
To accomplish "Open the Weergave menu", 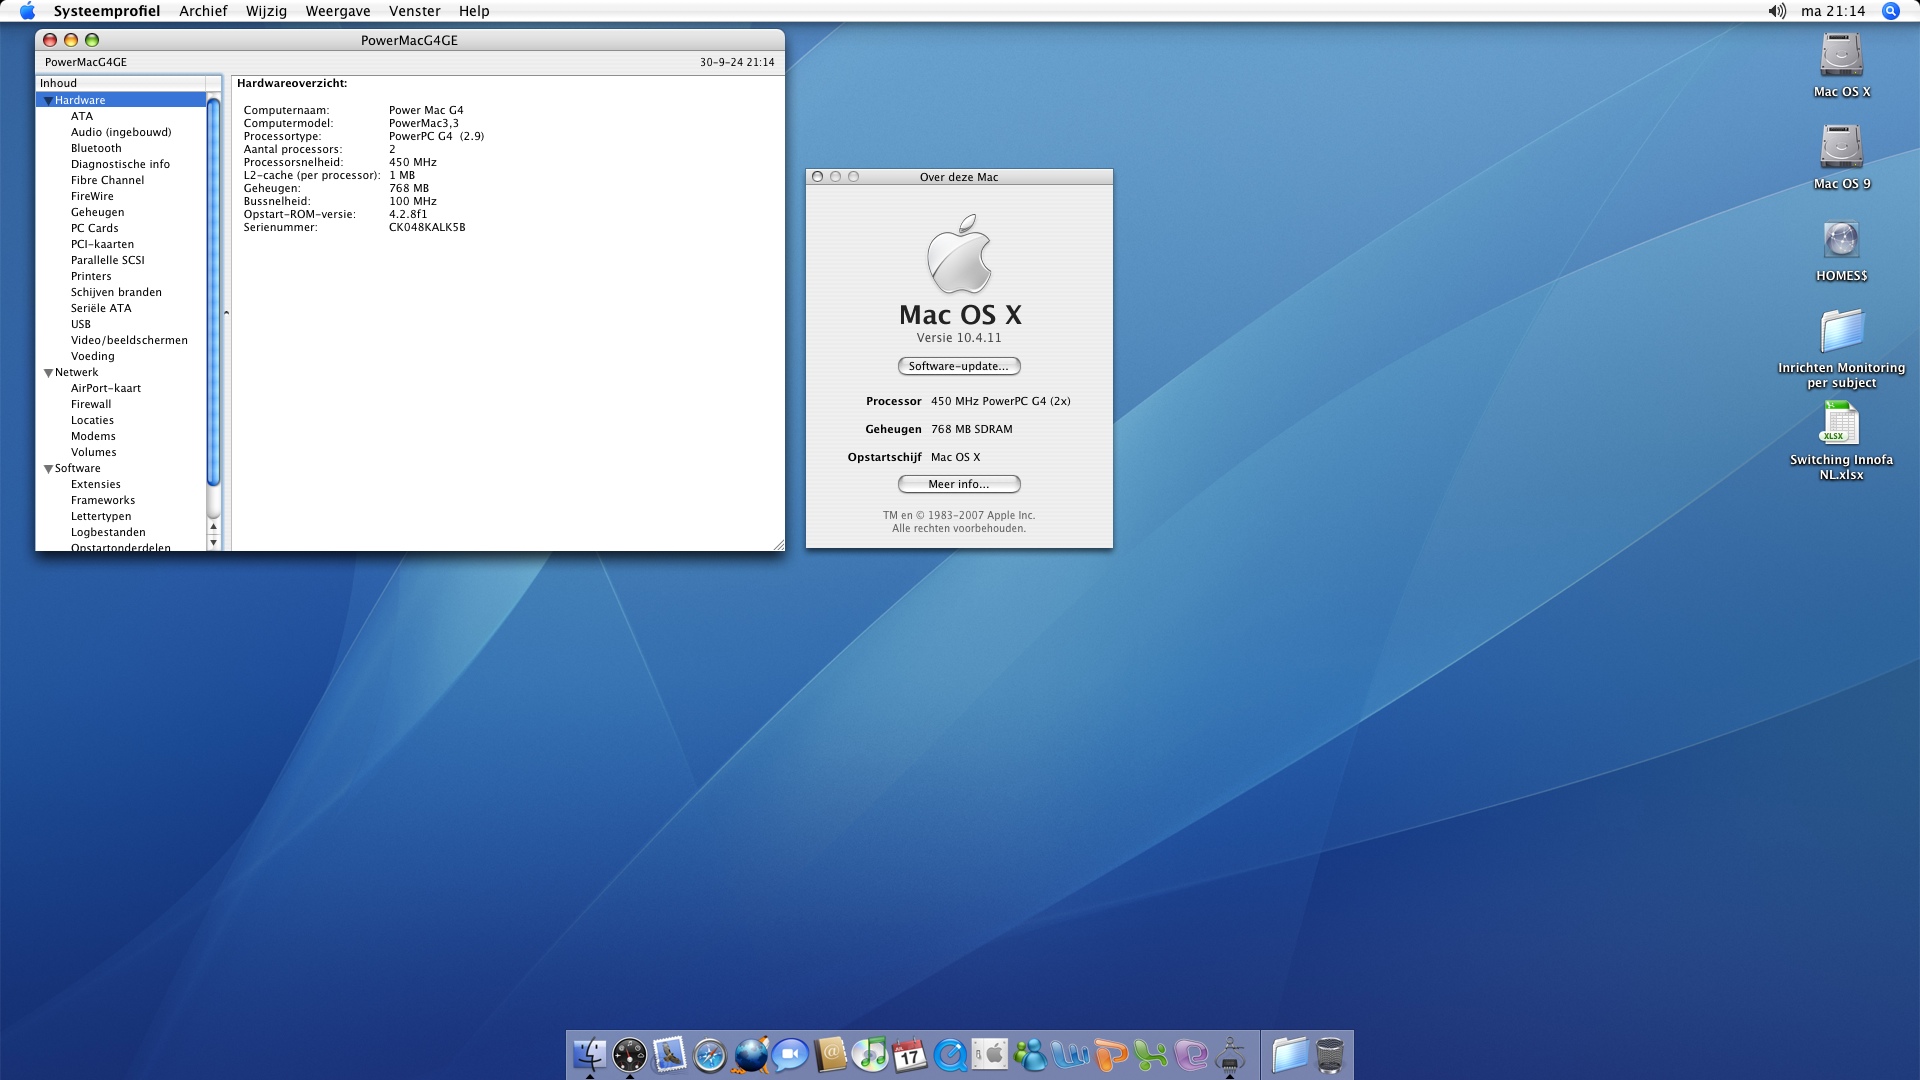I will [x=338, y=11].
